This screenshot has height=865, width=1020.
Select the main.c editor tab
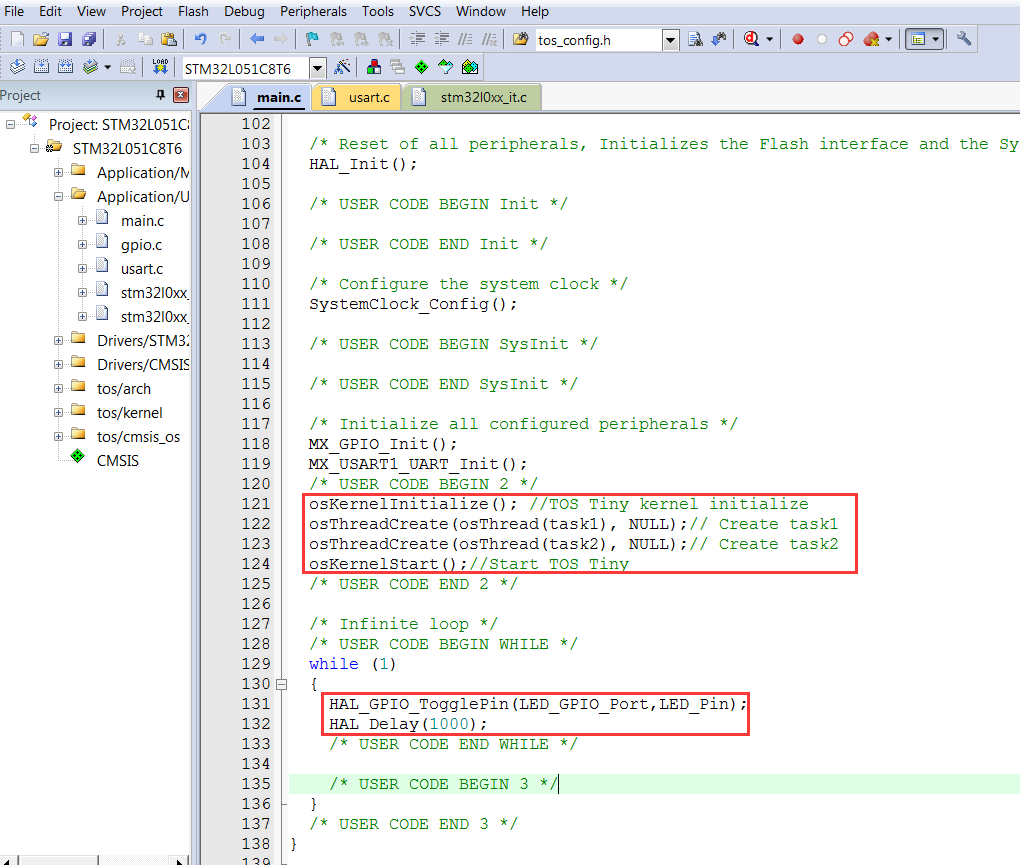coord(269,98)
